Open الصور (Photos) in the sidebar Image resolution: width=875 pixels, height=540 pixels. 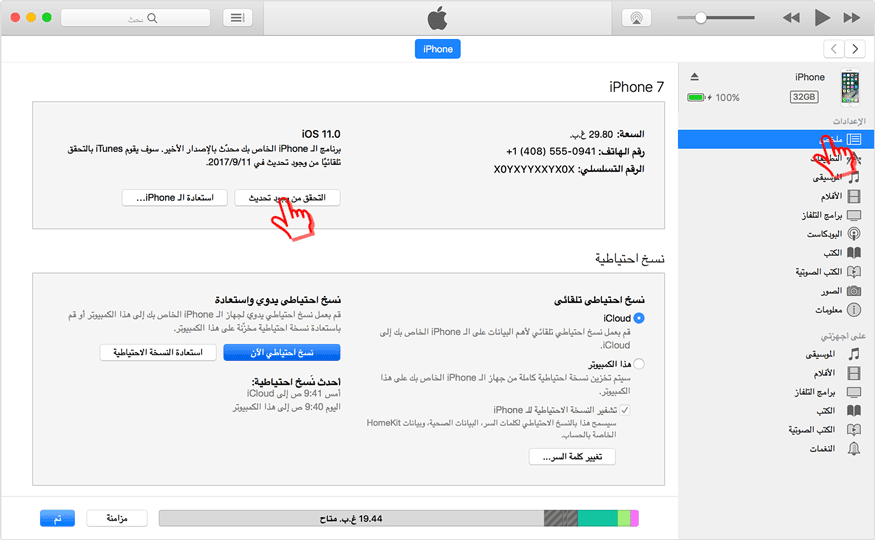(x=840, y=291)
